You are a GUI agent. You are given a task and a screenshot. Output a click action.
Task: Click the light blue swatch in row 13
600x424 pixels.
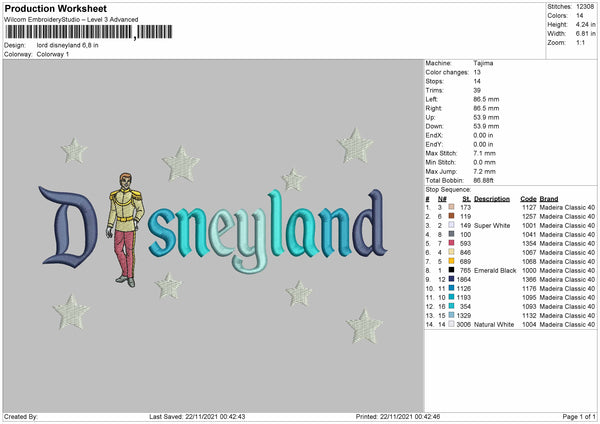[x=452, y=315]
